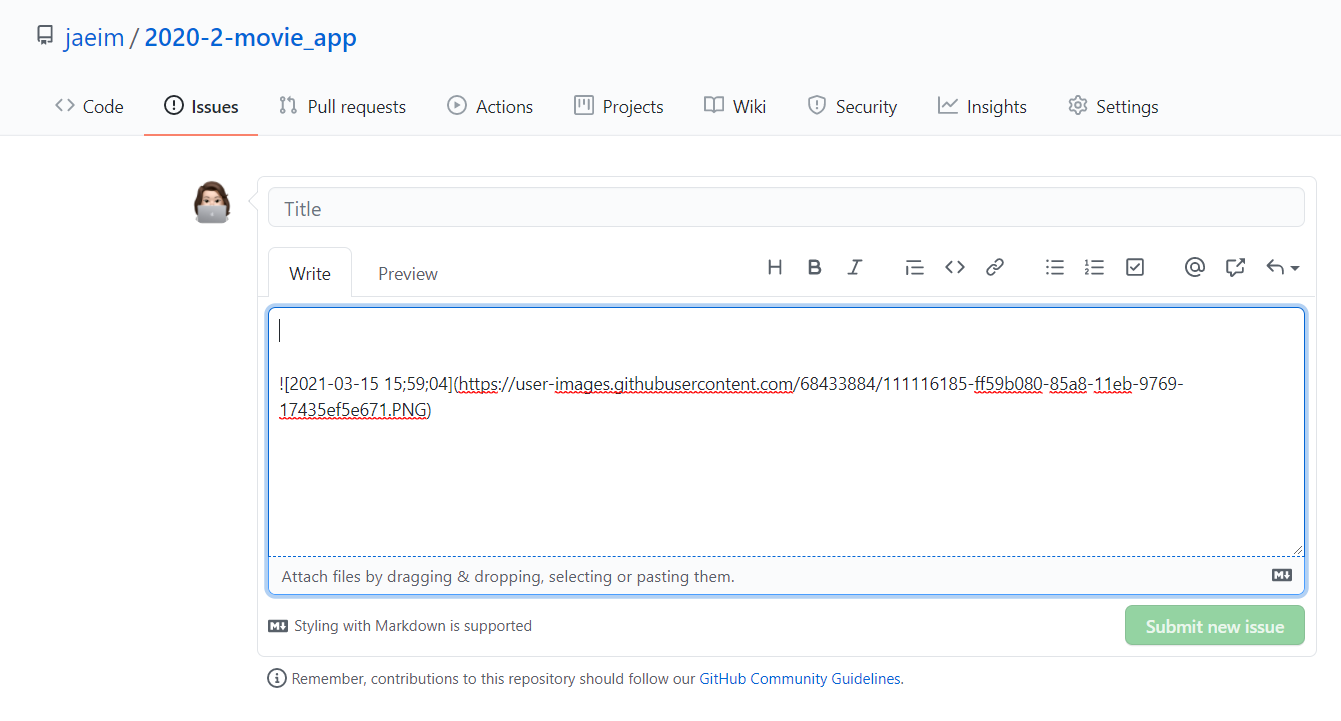Open the Pull requests tab
The height and width of the screenshot is (721, 1341).
tap(343, 106)
